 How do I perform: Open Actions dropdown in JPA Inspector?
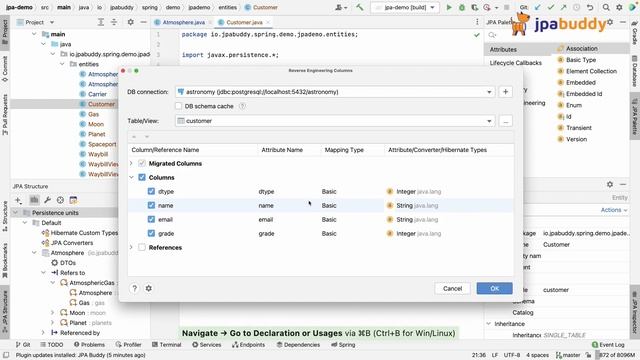tap(614, 210)
